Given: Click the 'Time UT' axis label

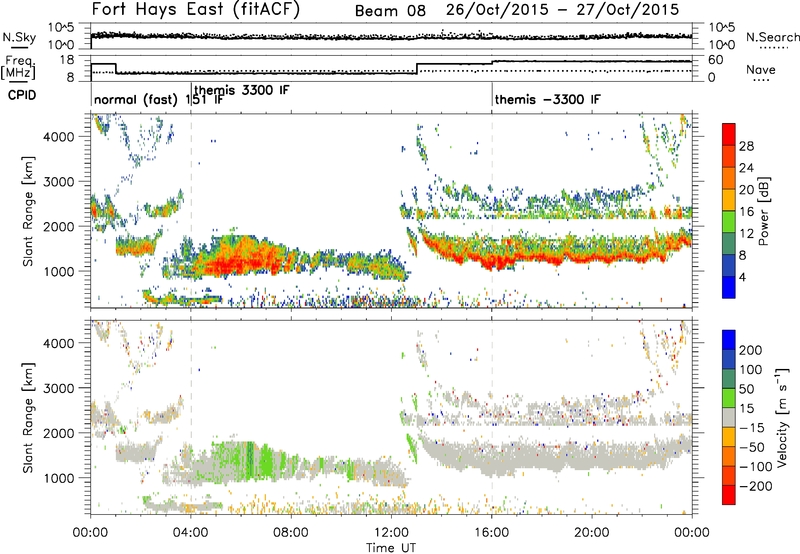Looking at the screenshot, I should pyautogui.click(x=391, y=548).
